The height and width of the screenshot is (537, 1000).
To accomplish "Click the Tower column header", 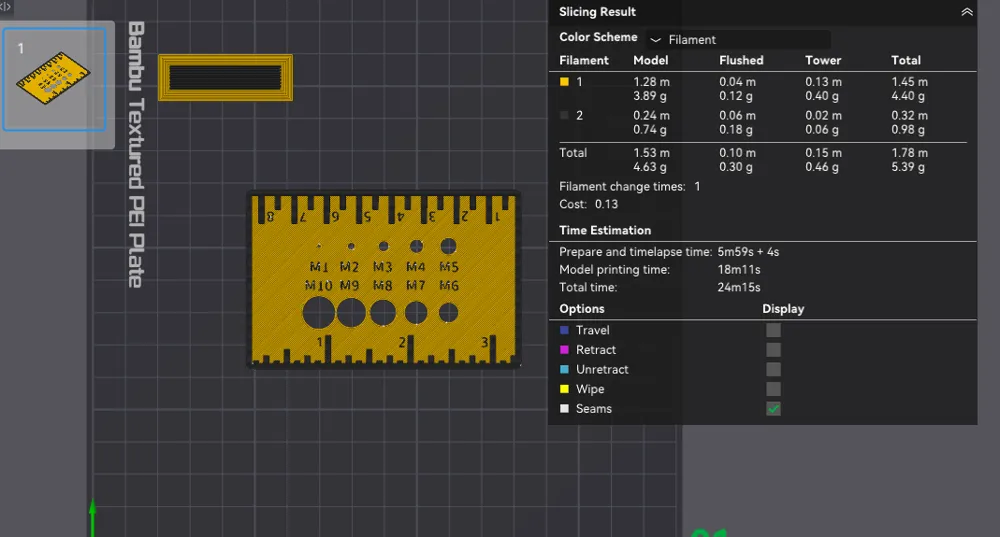I will coord(823,60).
